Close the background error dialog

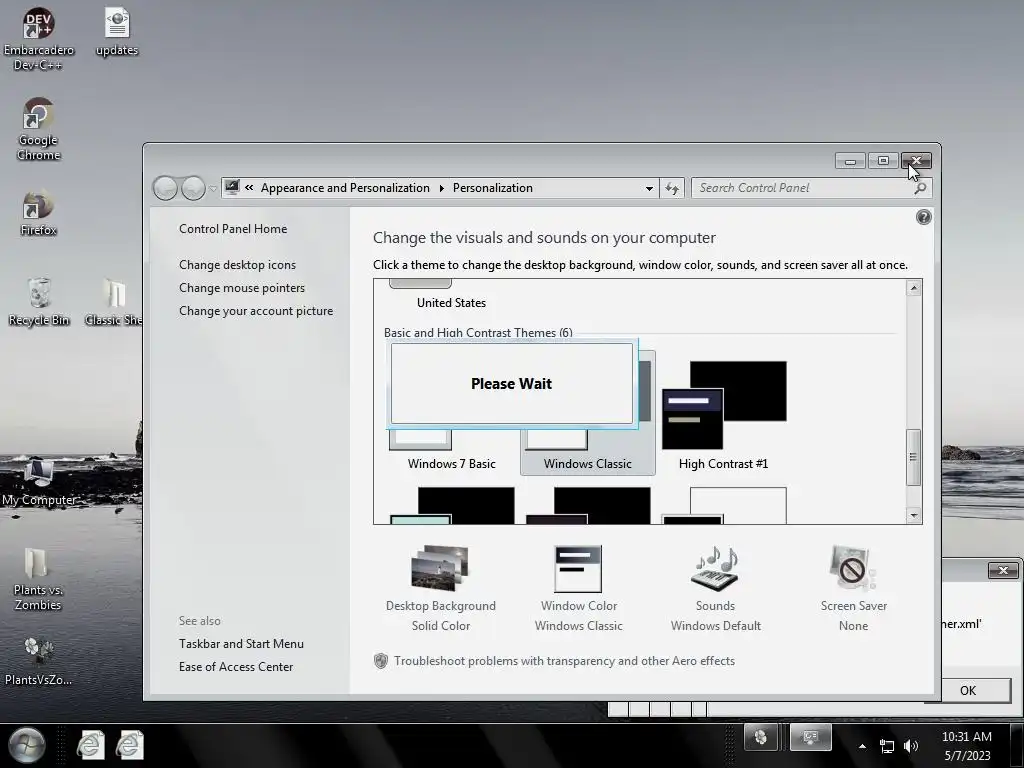[1002, 571]
